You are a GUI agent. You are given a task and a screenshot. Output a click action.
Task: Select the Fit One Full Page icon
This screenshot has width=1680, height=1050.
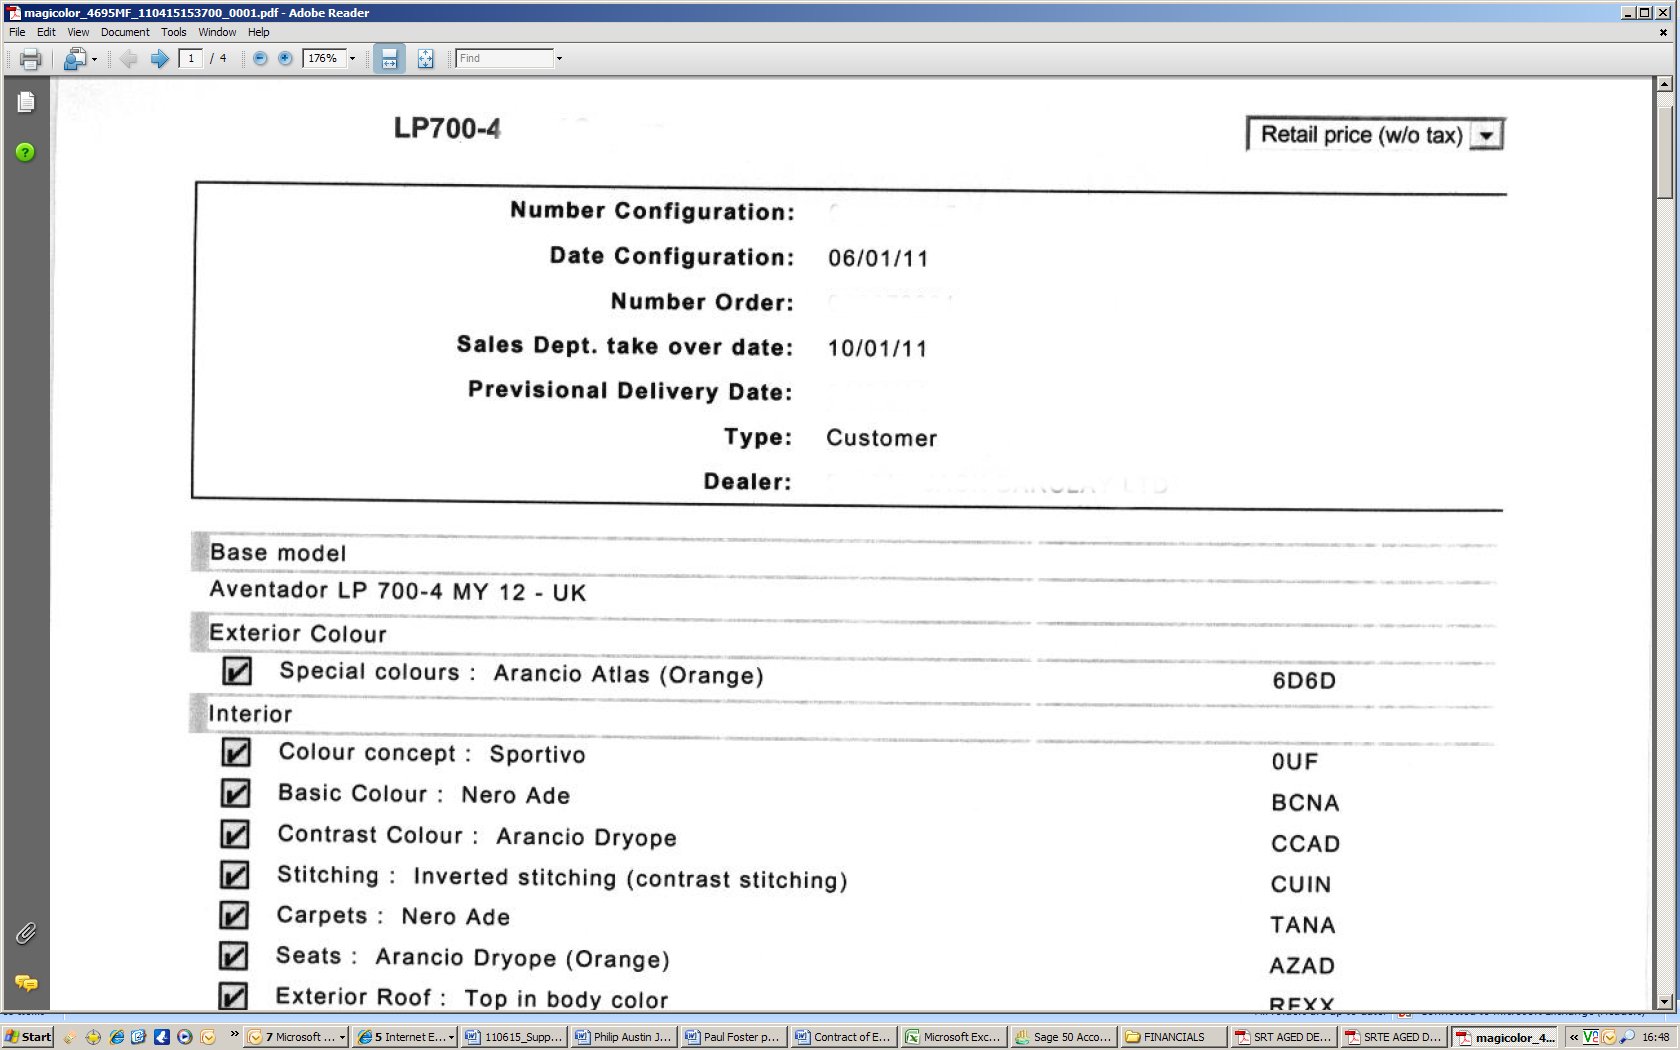(426, 59)
